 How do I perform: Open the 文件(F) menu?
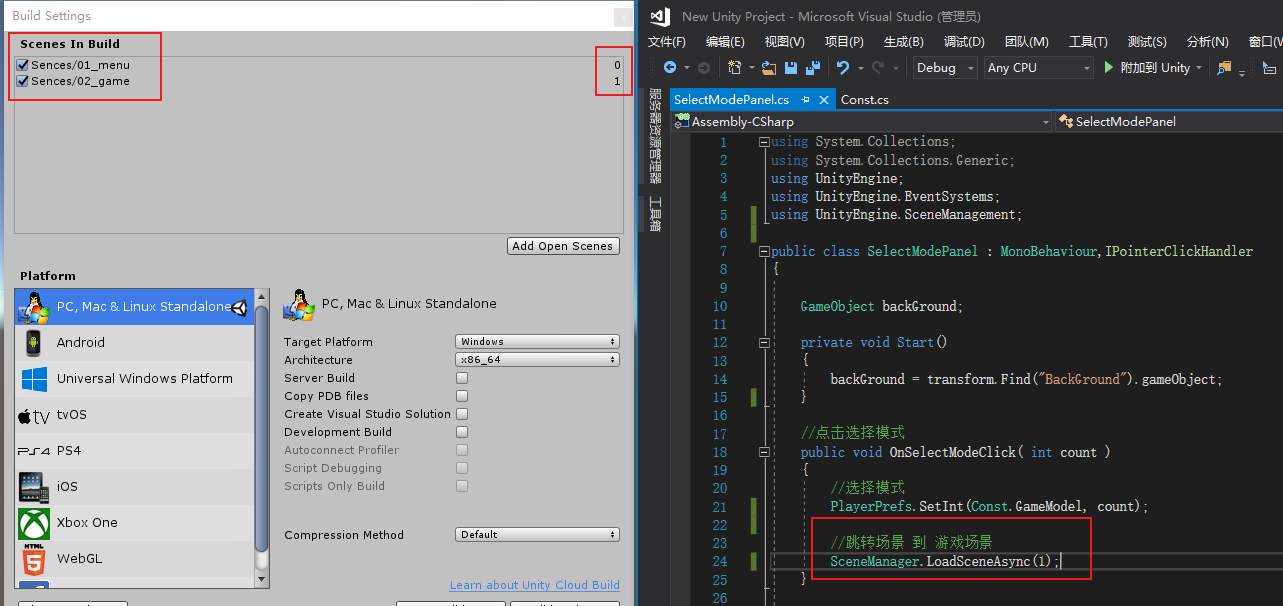(x=667, y=42)
